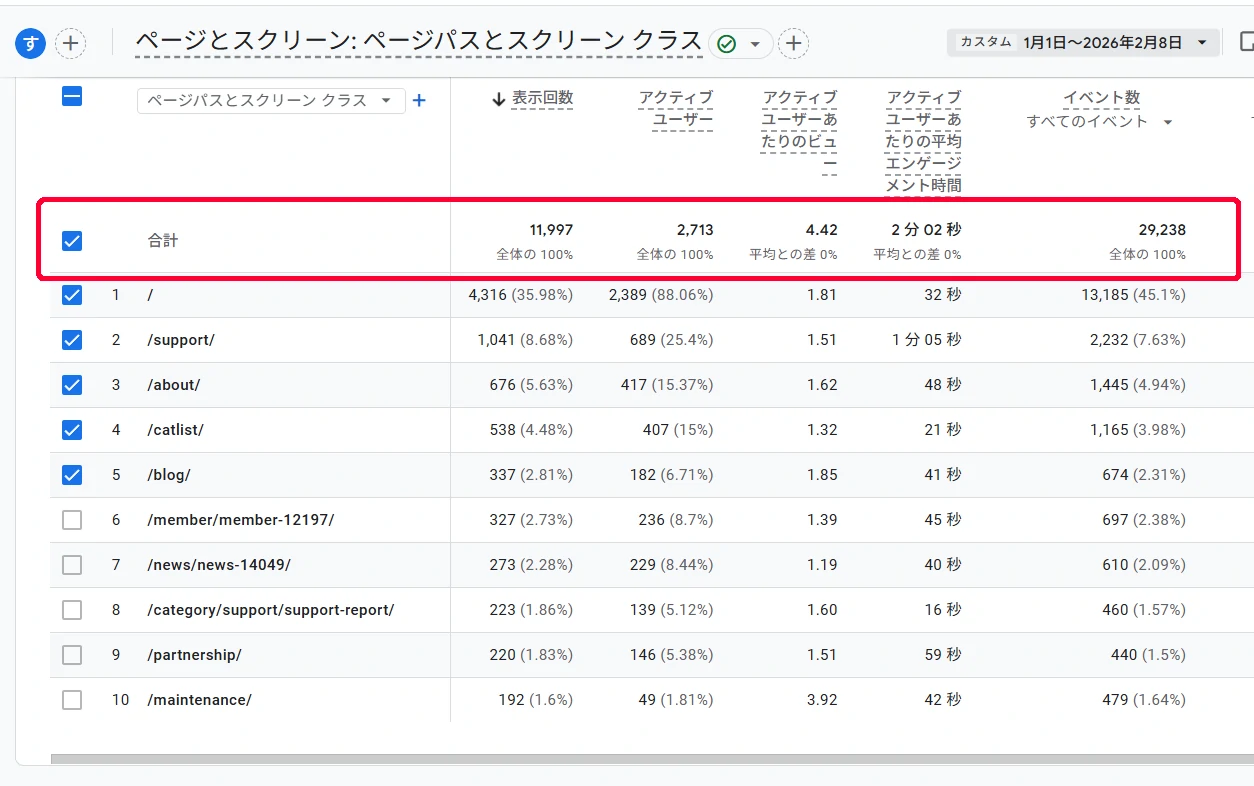Check the checkbox for /member/member-12197/
Image resolution: width=1254 pixels, height=786 pixels.
click(71, 520)
